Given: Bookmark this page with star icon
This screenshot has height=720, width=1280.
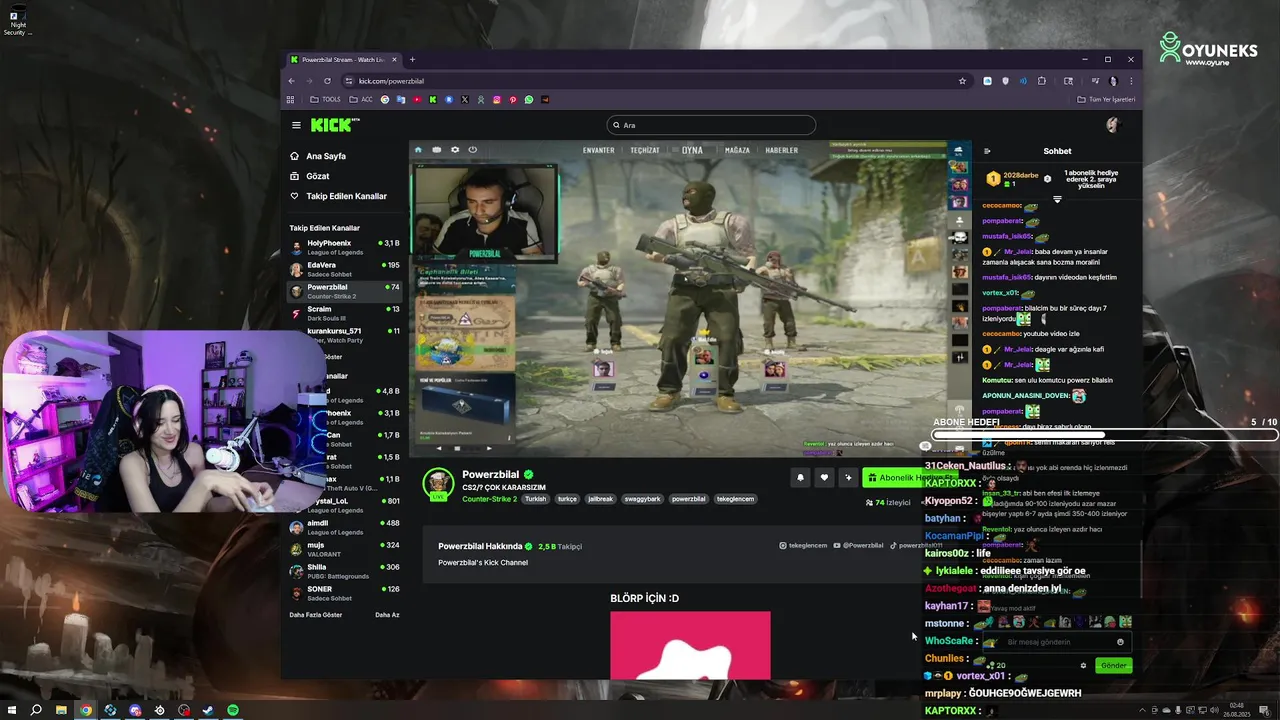Looking at the screenshot, I should 962,81.
